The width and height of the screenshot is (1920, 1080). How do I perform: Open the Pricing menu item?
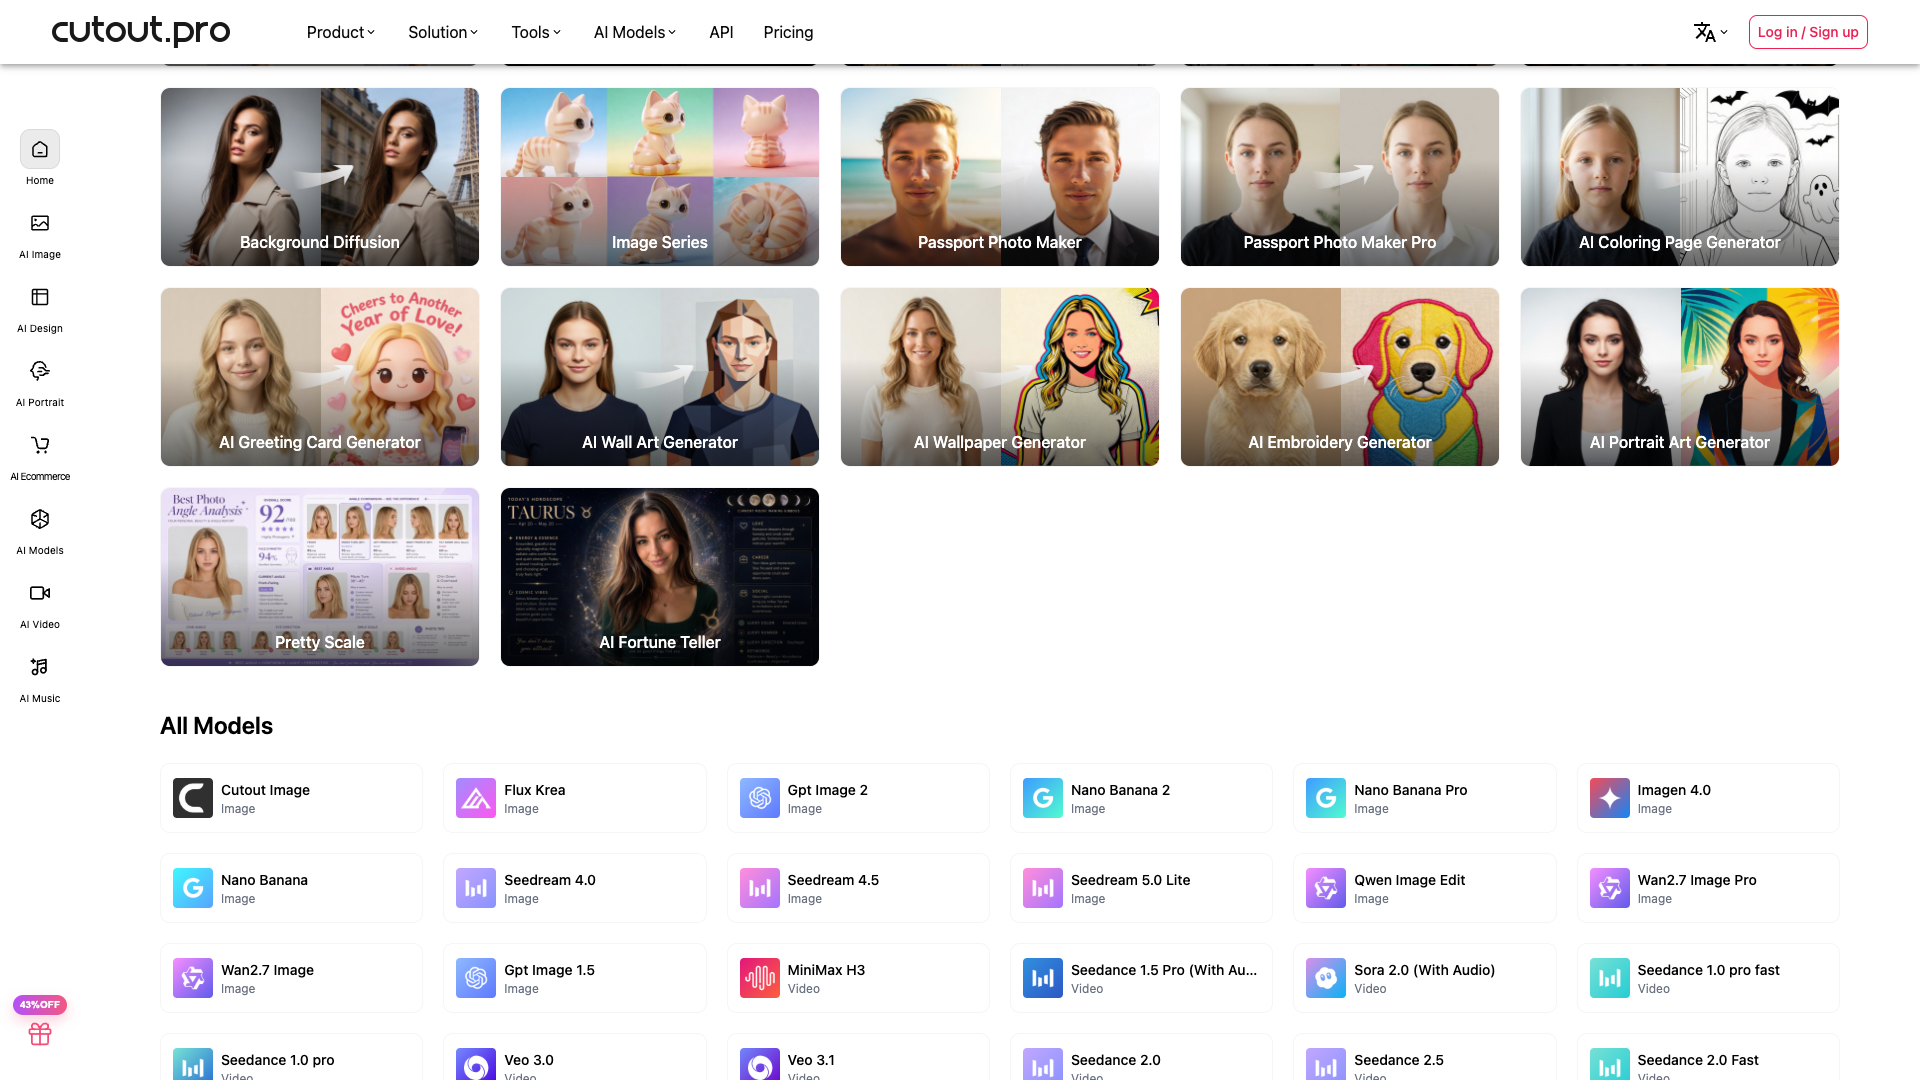coord(788,32)
